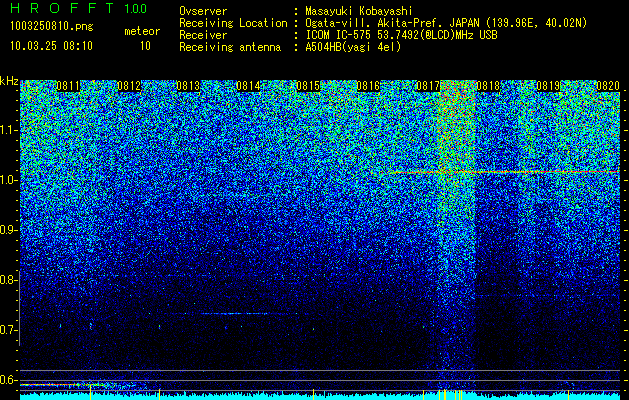Image resolution: width=629 pixels, height=400 pixels.
Task: Click the 0.6 kHz axis label
Action: pos(9,380)
